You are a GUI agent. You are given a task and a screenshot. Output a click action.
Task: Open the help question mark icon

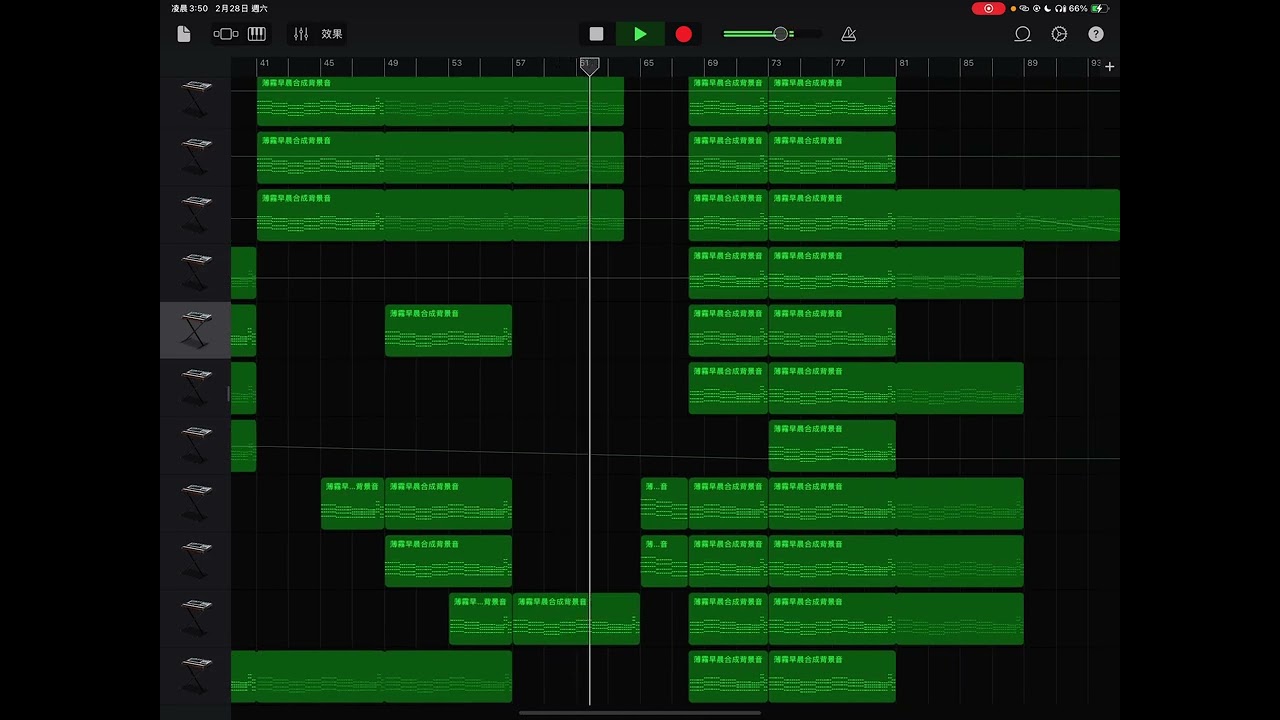tap(1096, 34)
